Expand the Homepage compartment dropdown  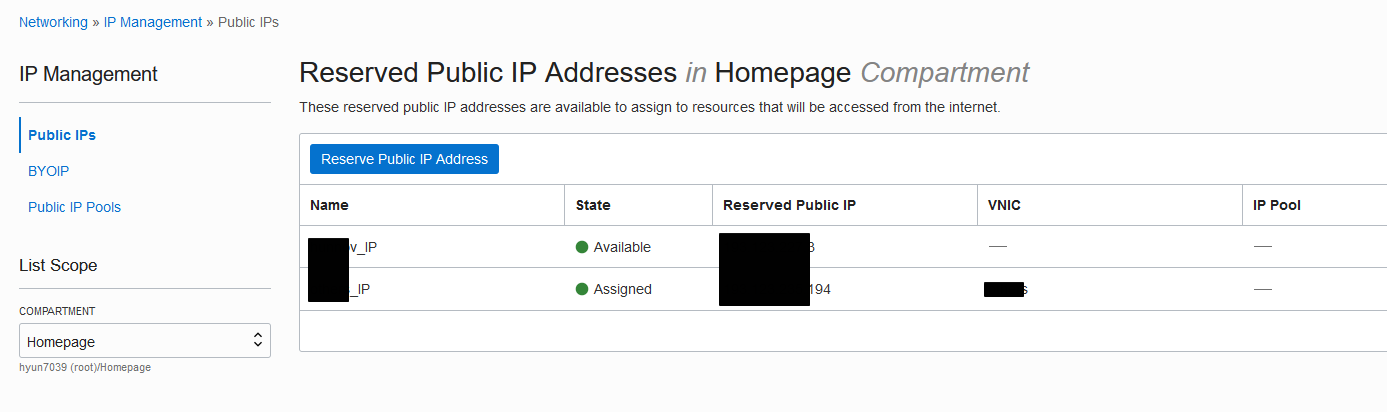tap(145, 341)
